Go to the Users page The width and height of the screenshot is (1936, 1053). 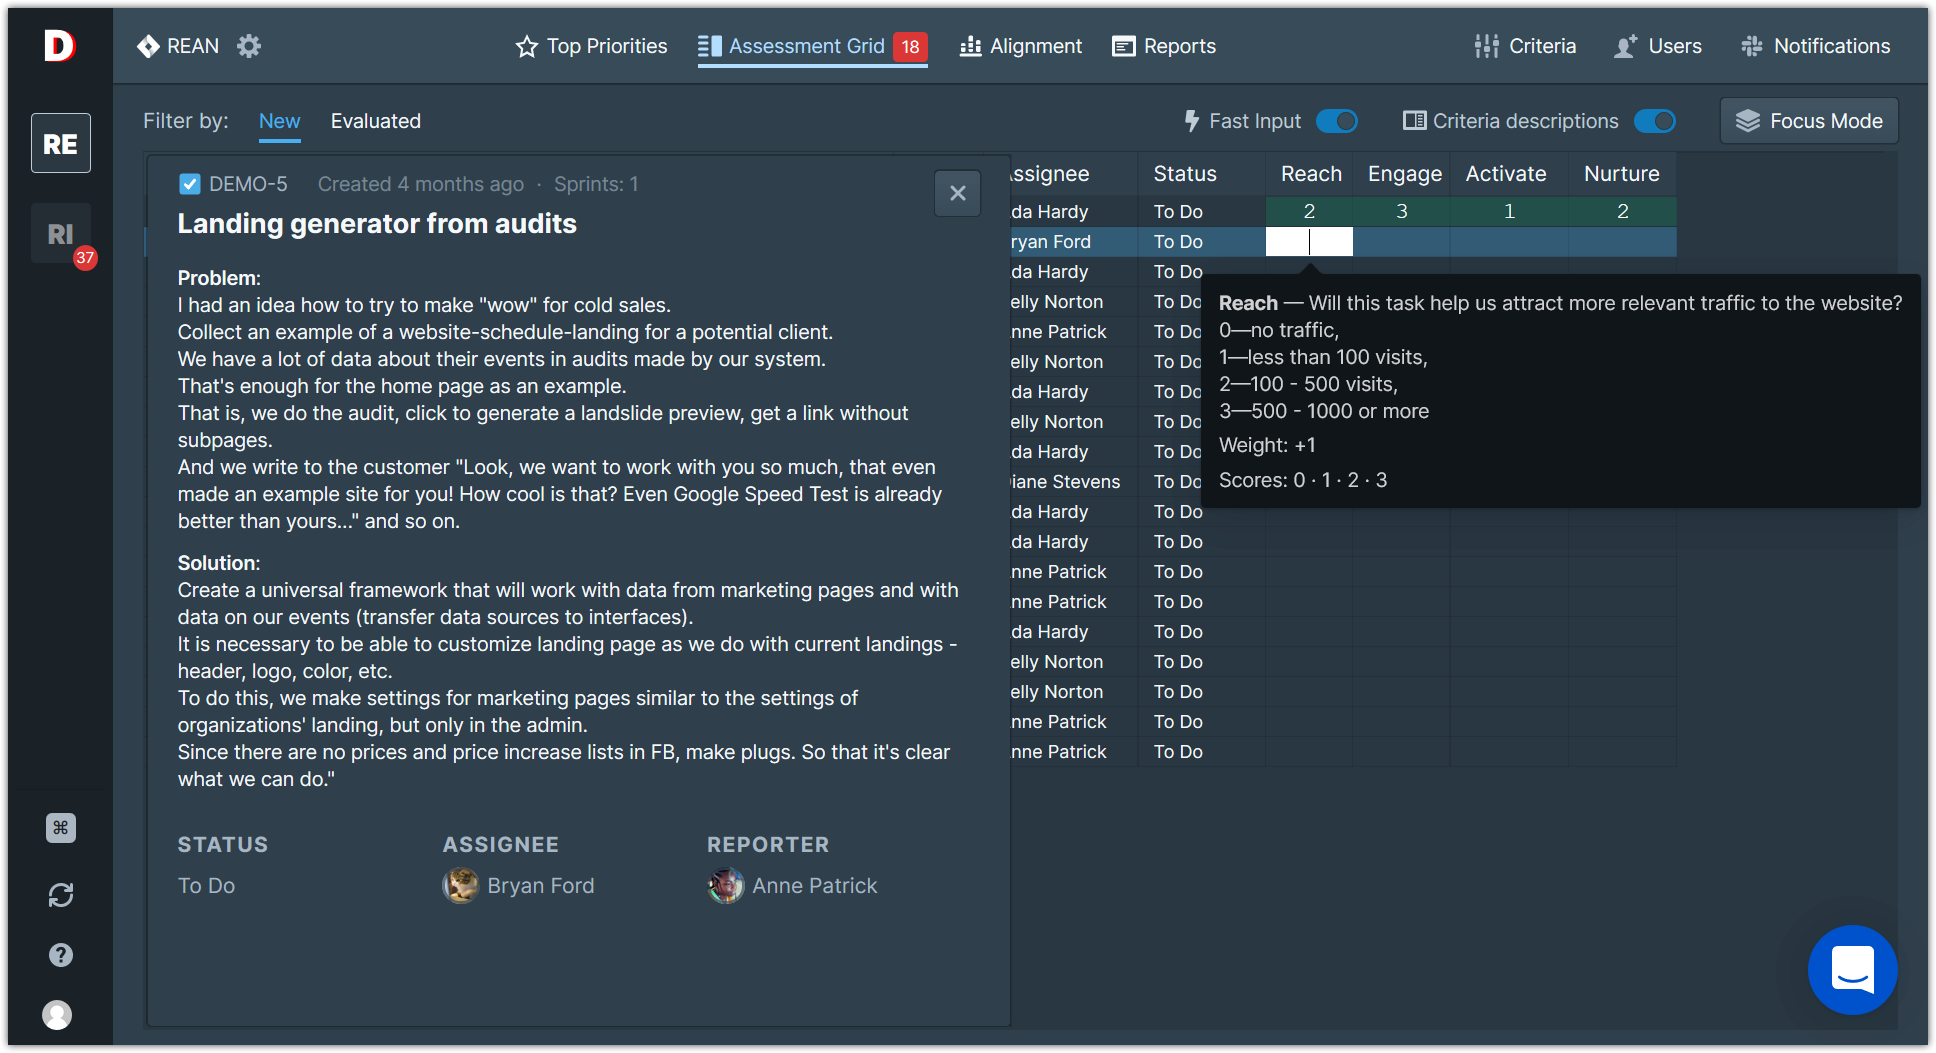click(x=1657, y=46)
